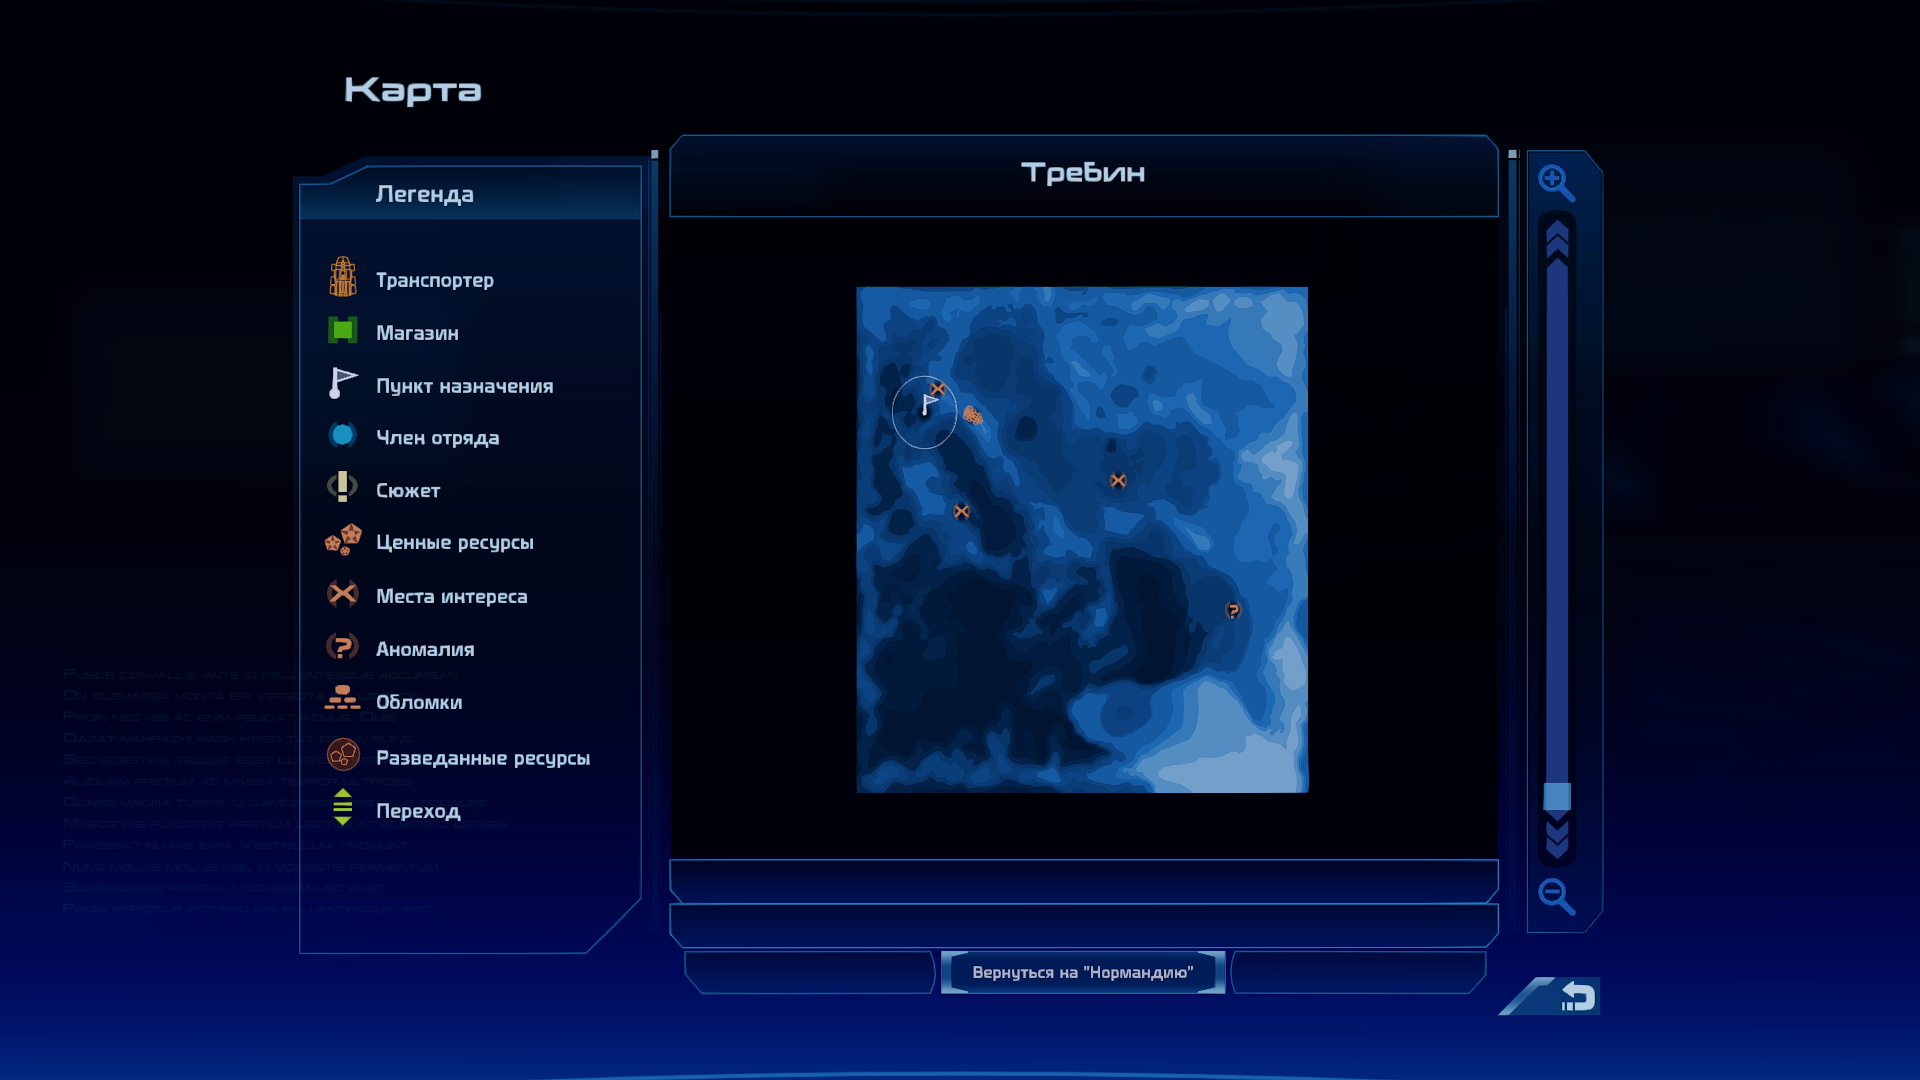Click the Транспортер icon in legend
Viewport: 1920px width, 1080px height.
343,277
